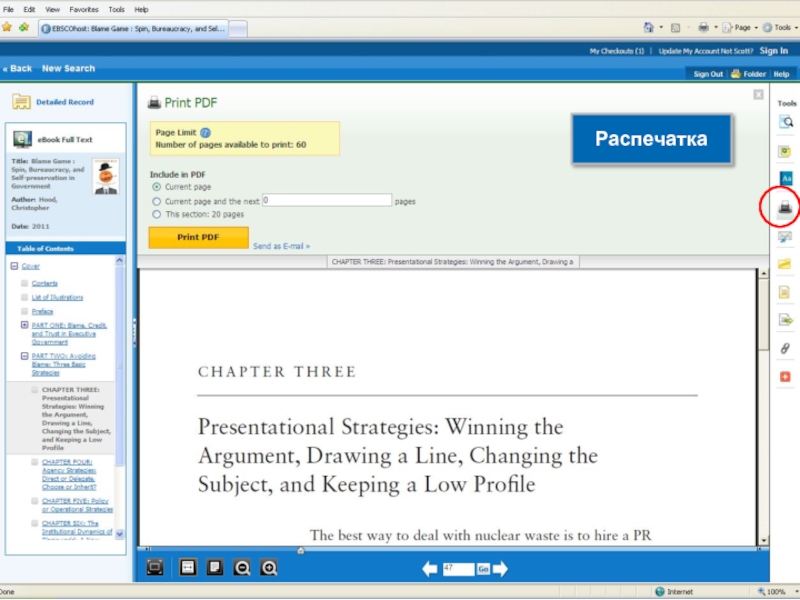Click the "Send as E-mail" link
The width and height of the screenshot is (800, 600).
(x=281, y=246)
